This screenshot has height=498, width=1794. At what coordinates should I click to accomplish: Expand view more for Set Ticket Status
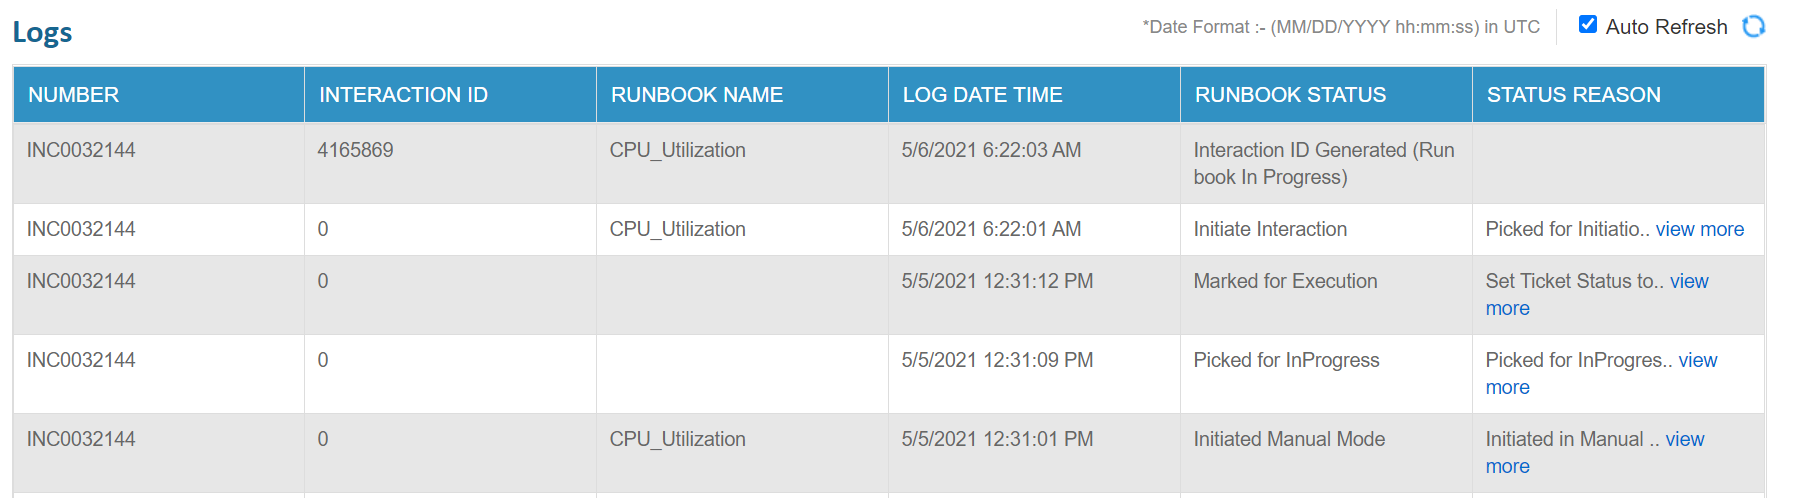click(x=1688, y=282)
